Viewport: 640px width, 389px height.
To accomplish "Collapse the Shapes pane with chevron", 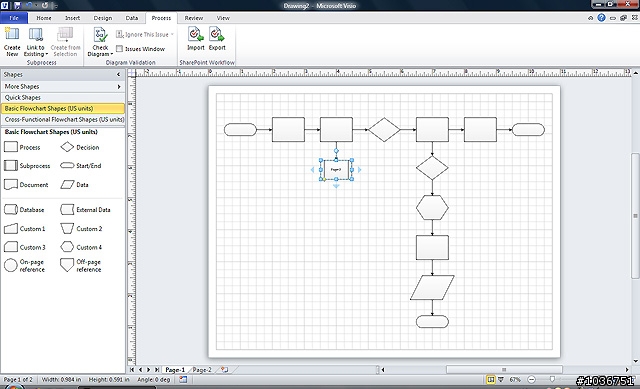I will click(118, 75).
